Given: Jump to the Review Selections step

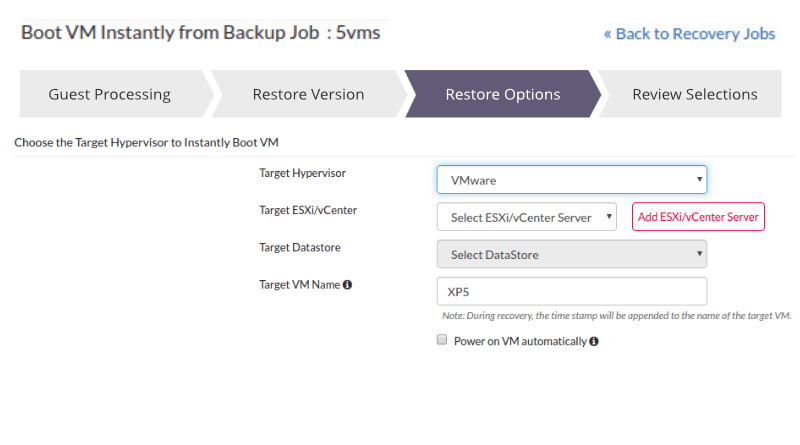Looking at the screenshot, I should pos(694,95).
